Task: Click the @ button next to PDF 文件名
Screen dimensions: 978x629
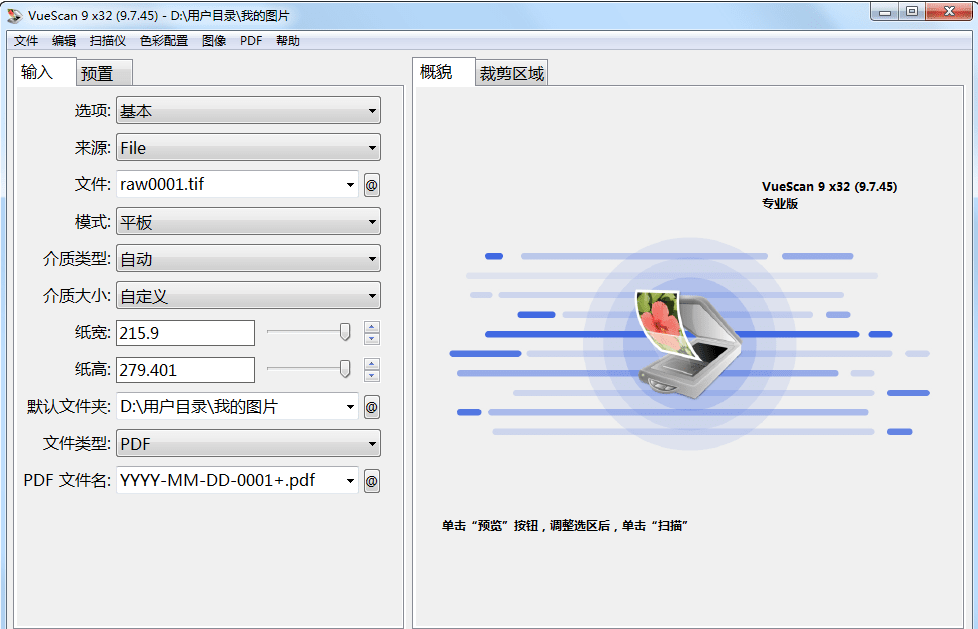Action: (372, 481)
